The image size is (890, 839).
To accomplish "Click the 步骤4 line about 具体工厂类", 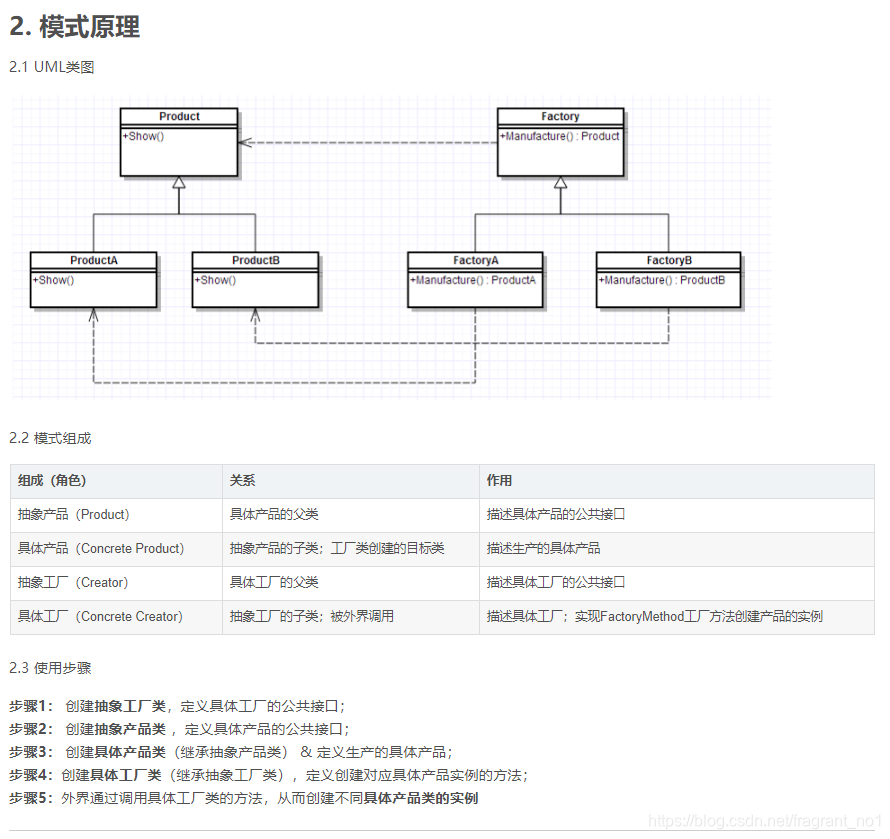I will (x=269, y=775).
